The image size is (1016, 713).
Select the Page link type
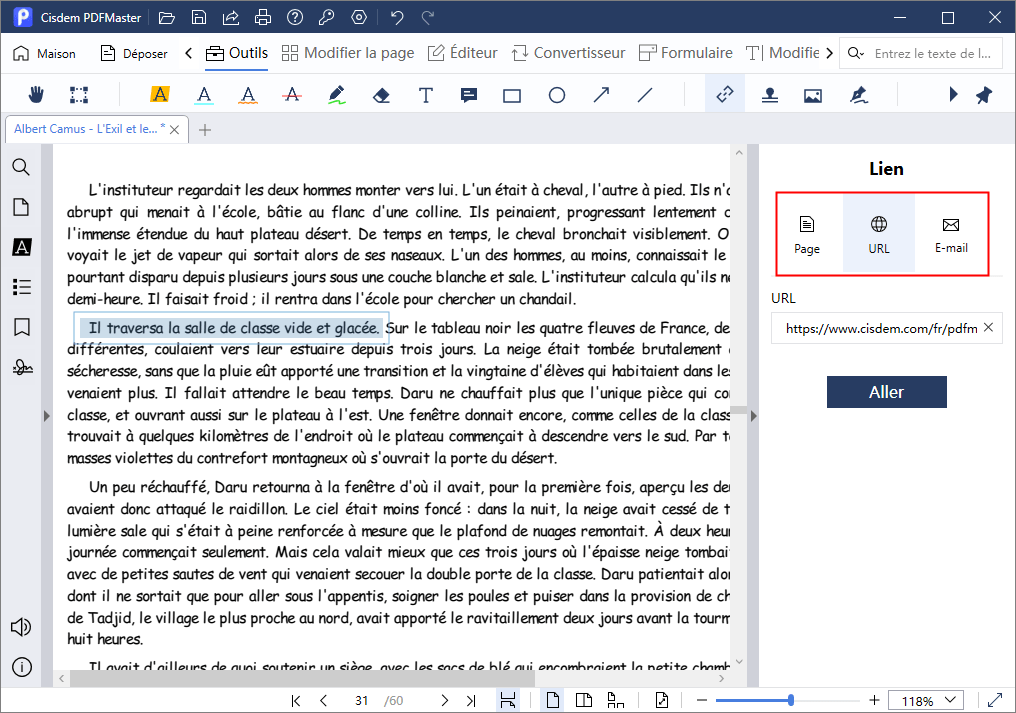pos(807,235)
